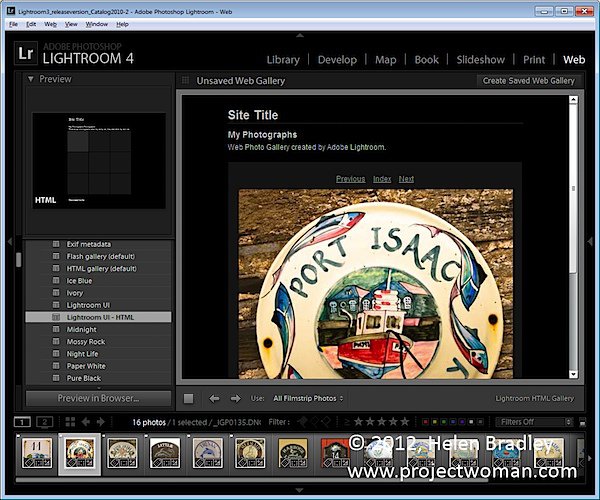Click the Lr Lightroom logo icon

[x=26, y=53]
